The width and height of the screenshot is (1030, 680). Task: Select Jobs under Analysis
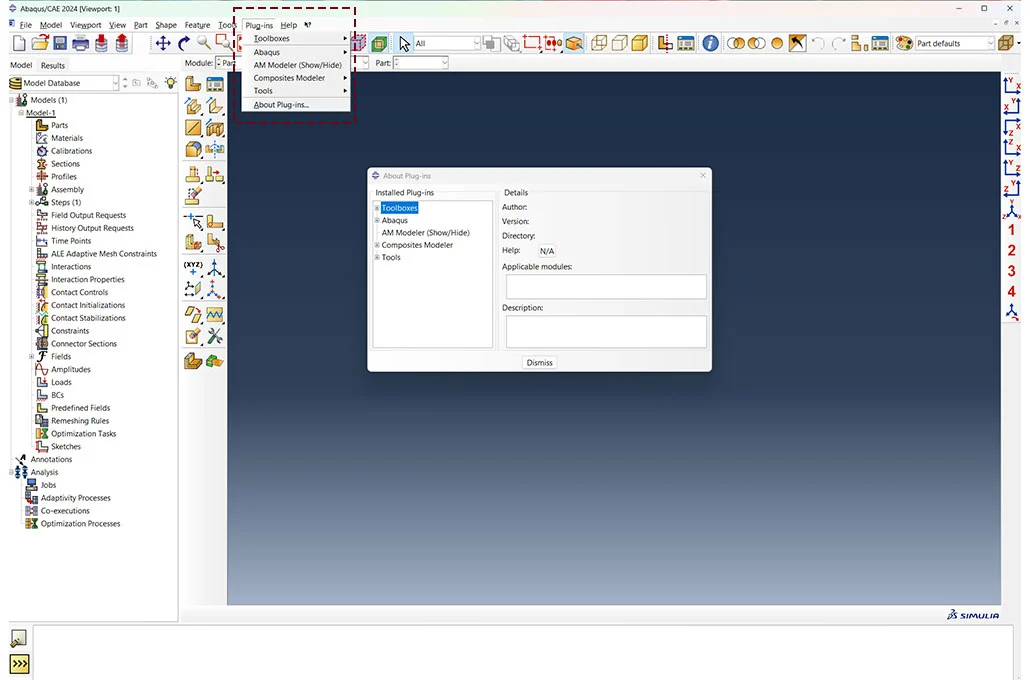pyautogui.click(x=49, y=485)
